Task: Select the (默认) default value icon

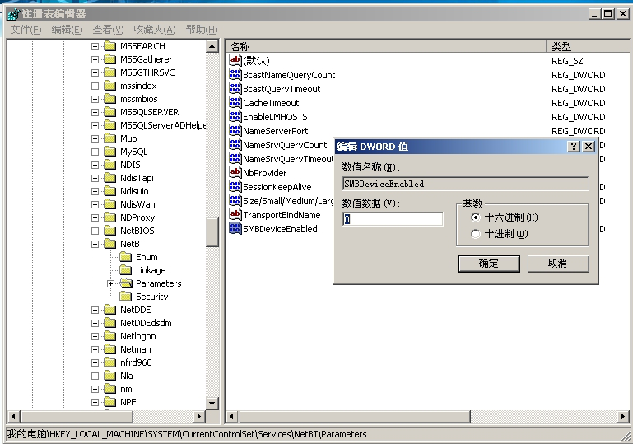Action: point(235,61)
